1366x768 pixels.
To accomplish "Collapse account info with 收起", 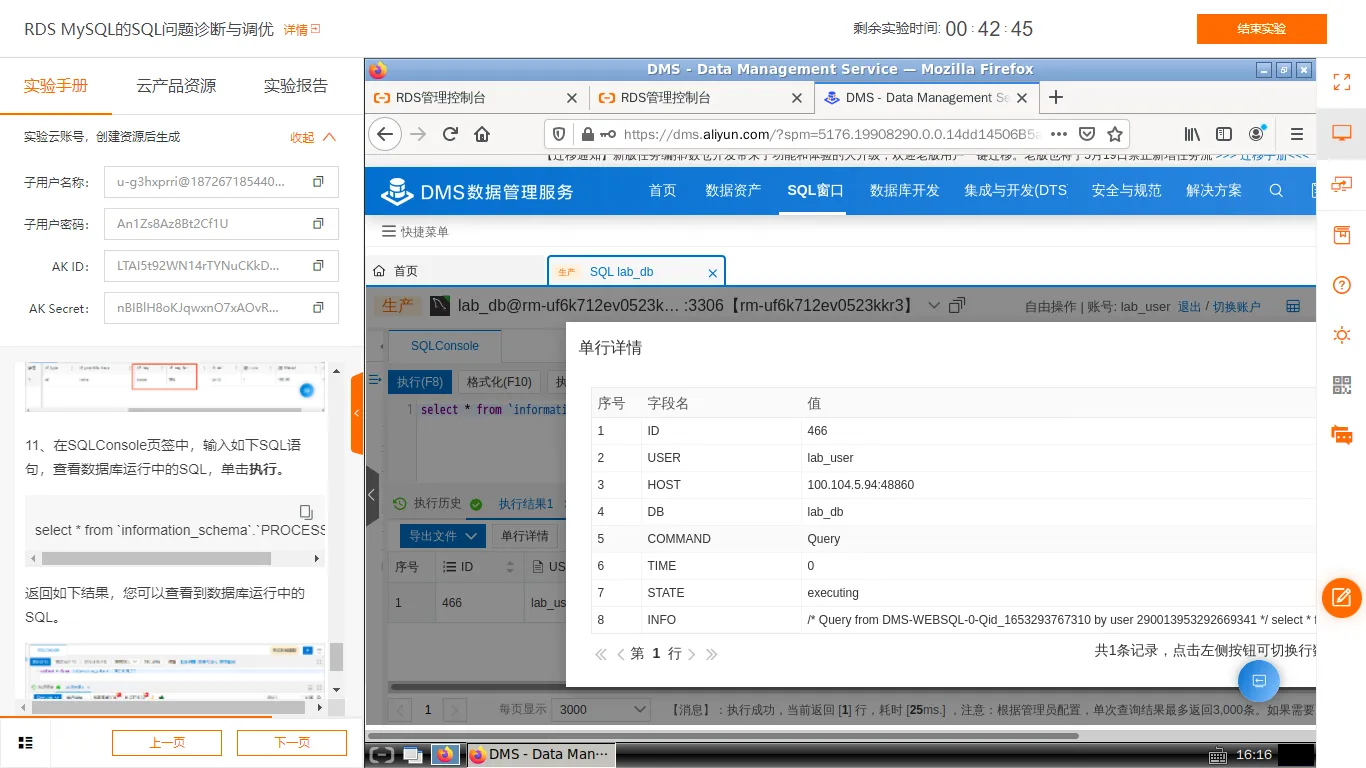I will [313, 137].
